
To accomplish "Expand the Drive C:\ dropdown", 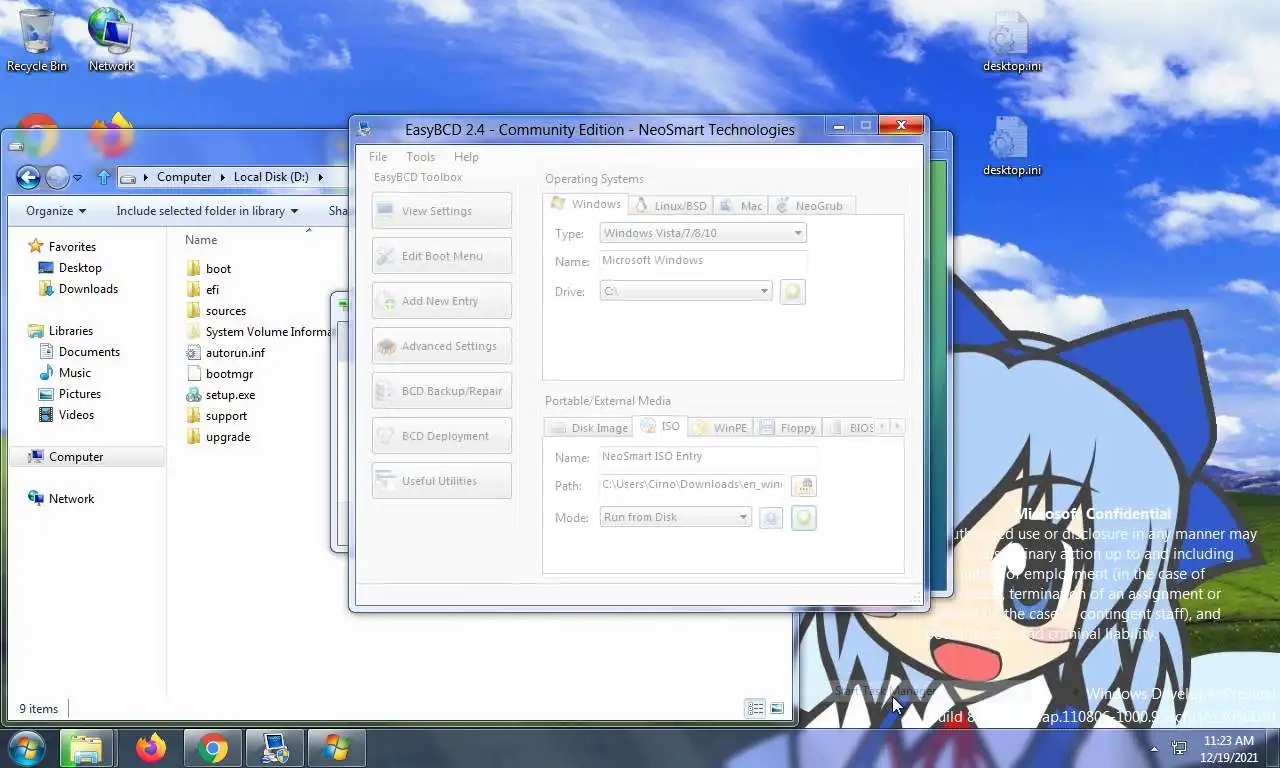I will (686, 291).
